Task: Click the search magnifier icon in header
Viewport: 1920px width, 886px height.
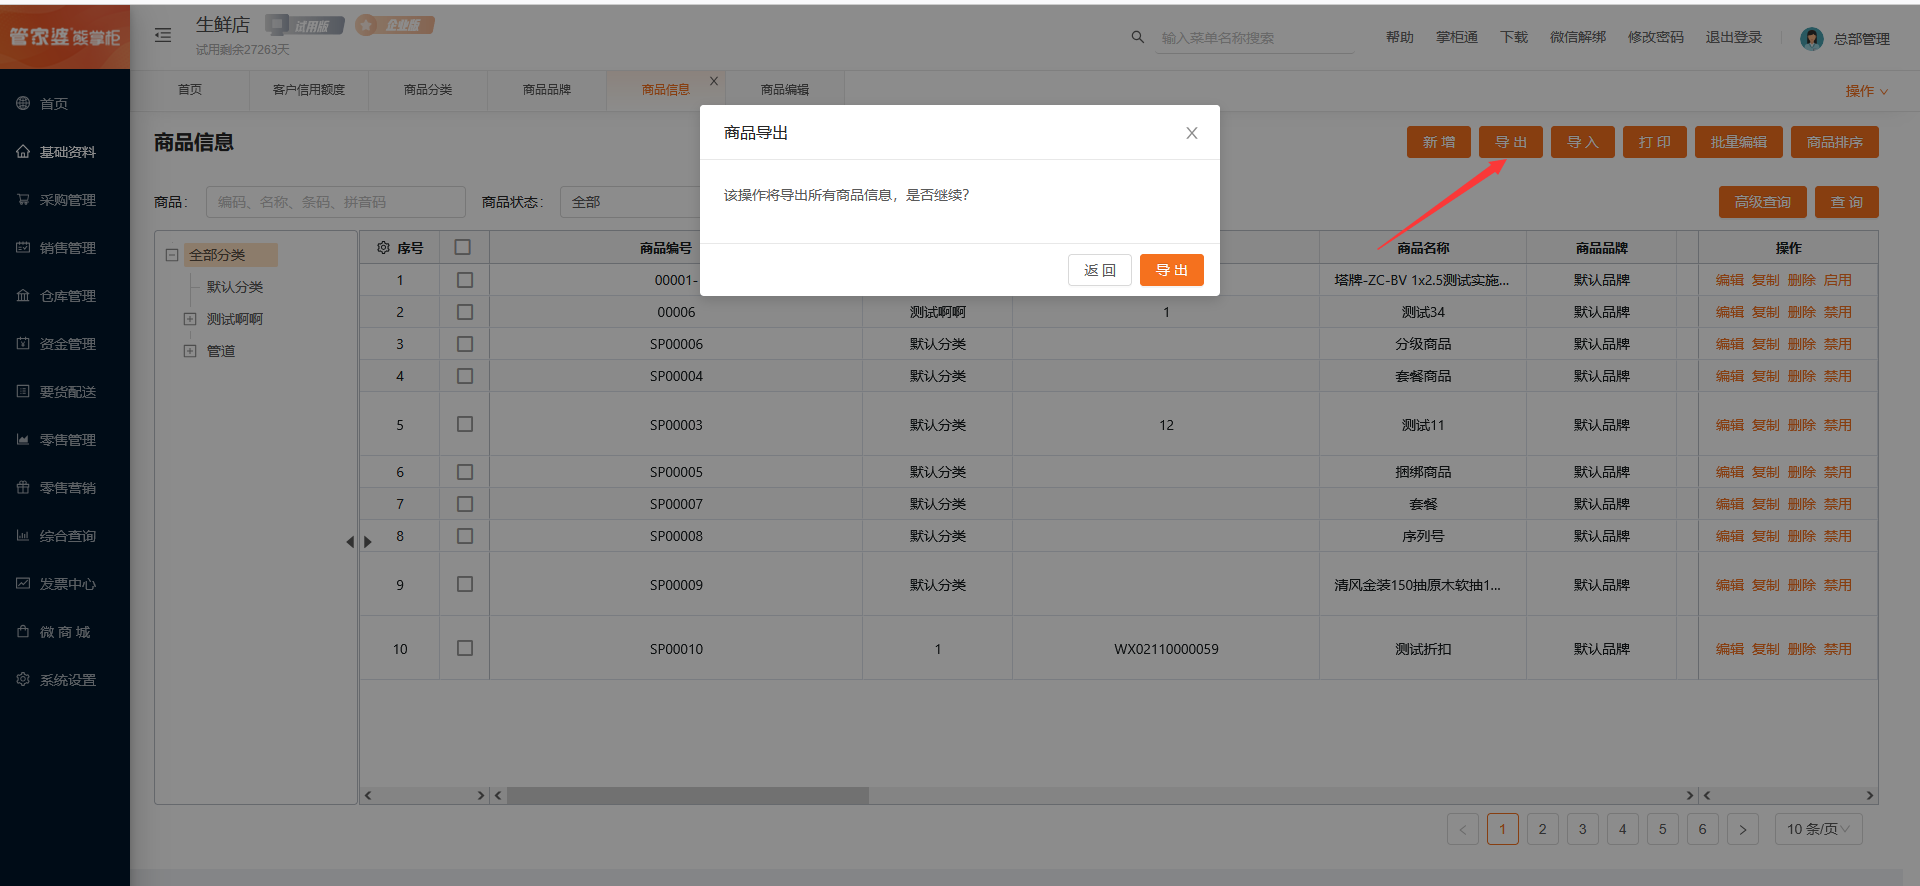Action: point(1137,37)
